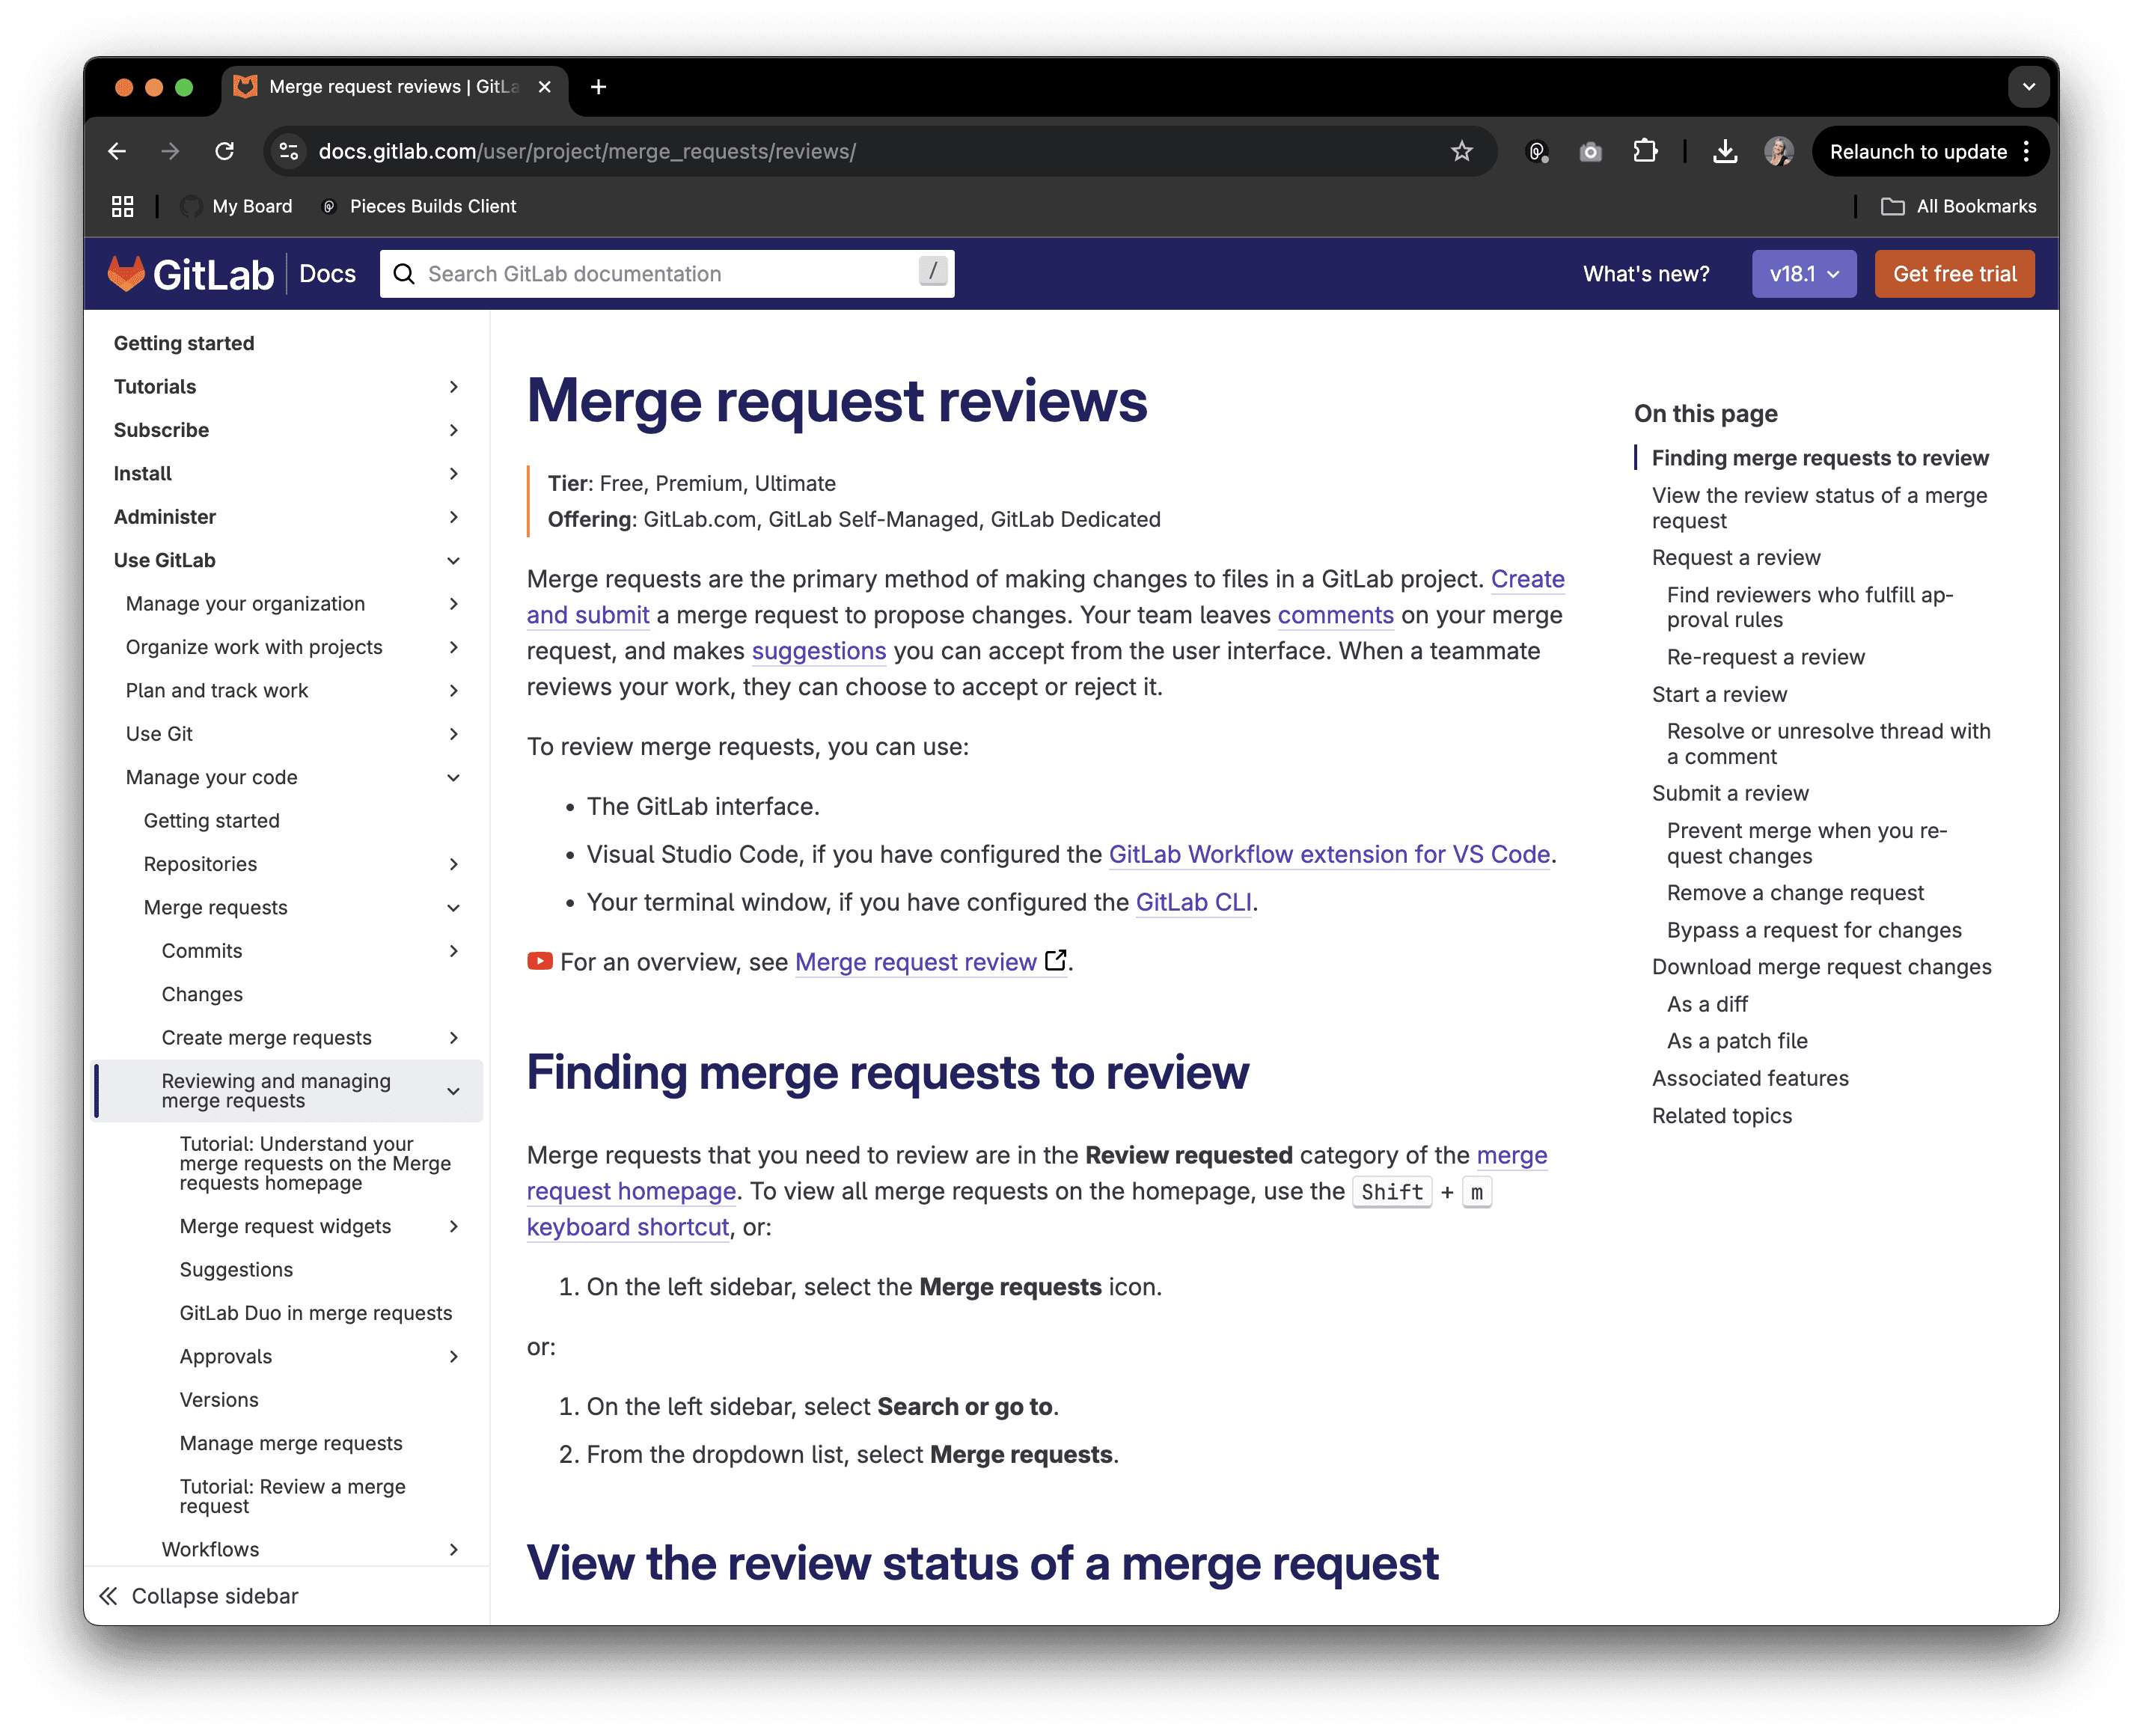Bookmark this page with the star icon
2143x1736 pixels.
pyautogui.click(x=1461, y=151)
